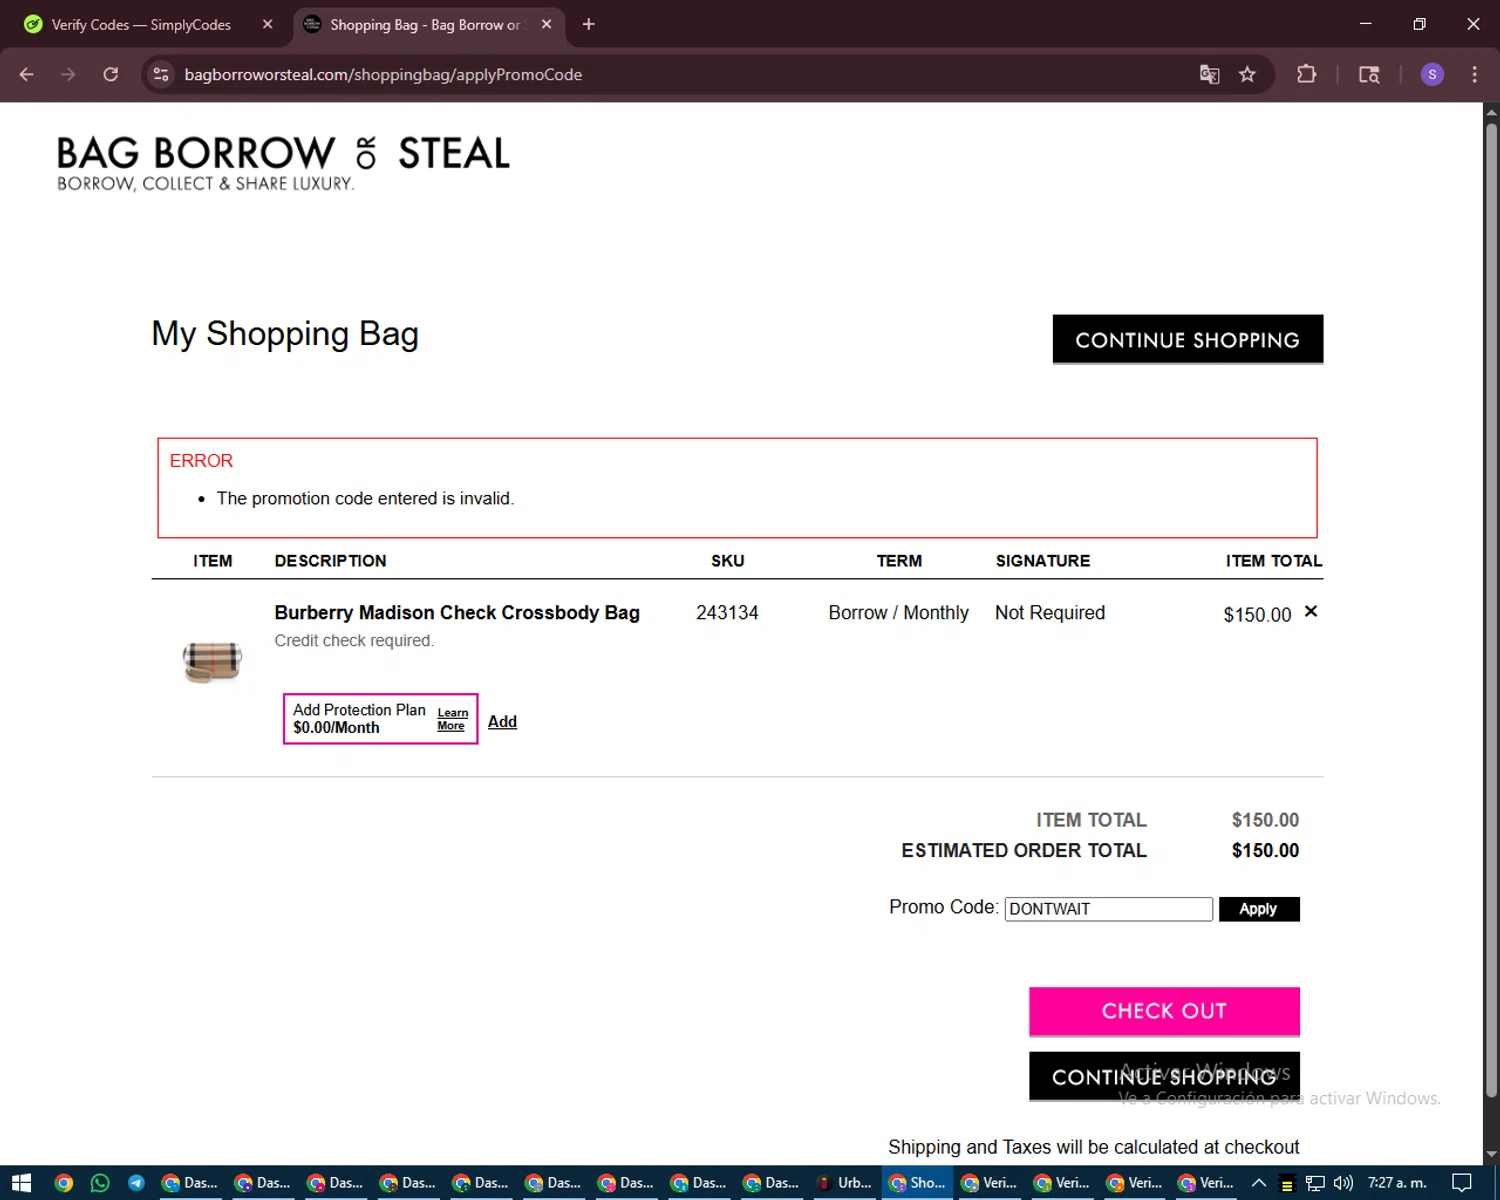Open the network status tray icon
This screenshot has width=1500, height=1200.
click(x=1315, y=1183)
